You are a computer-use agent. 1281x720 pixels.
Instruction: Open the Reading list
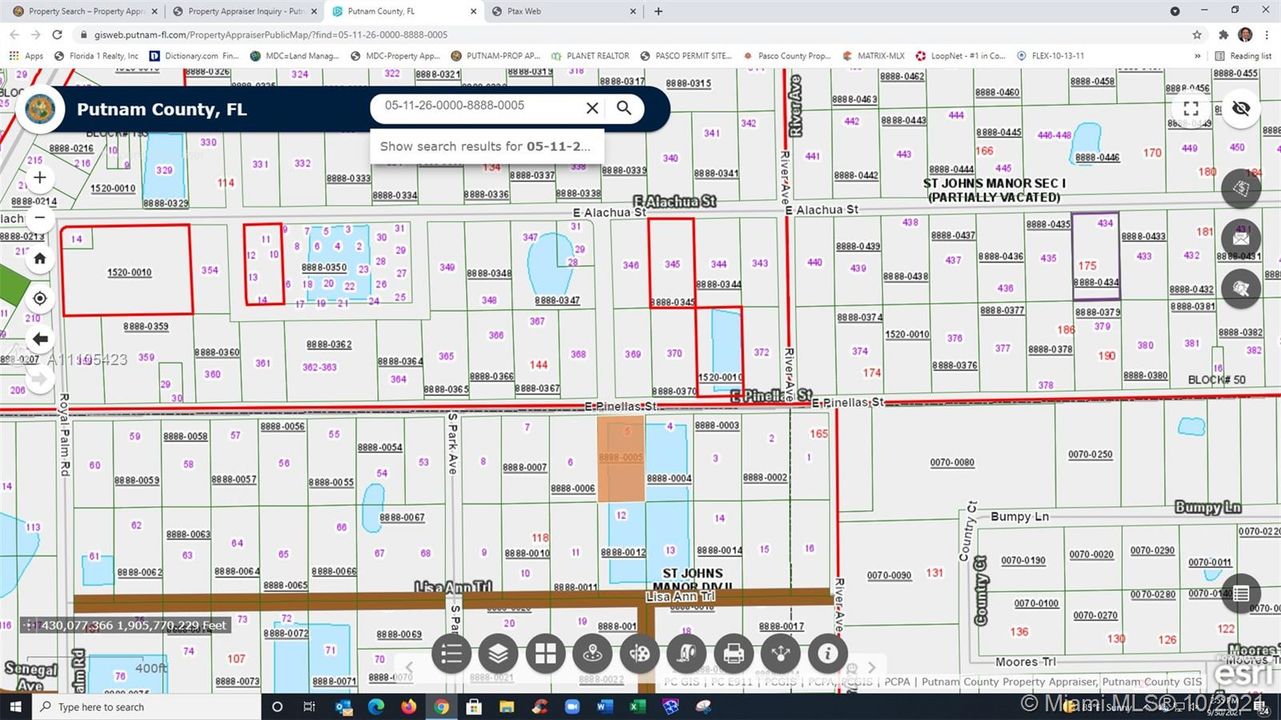pyautogui.click(x=1243, y=56)
